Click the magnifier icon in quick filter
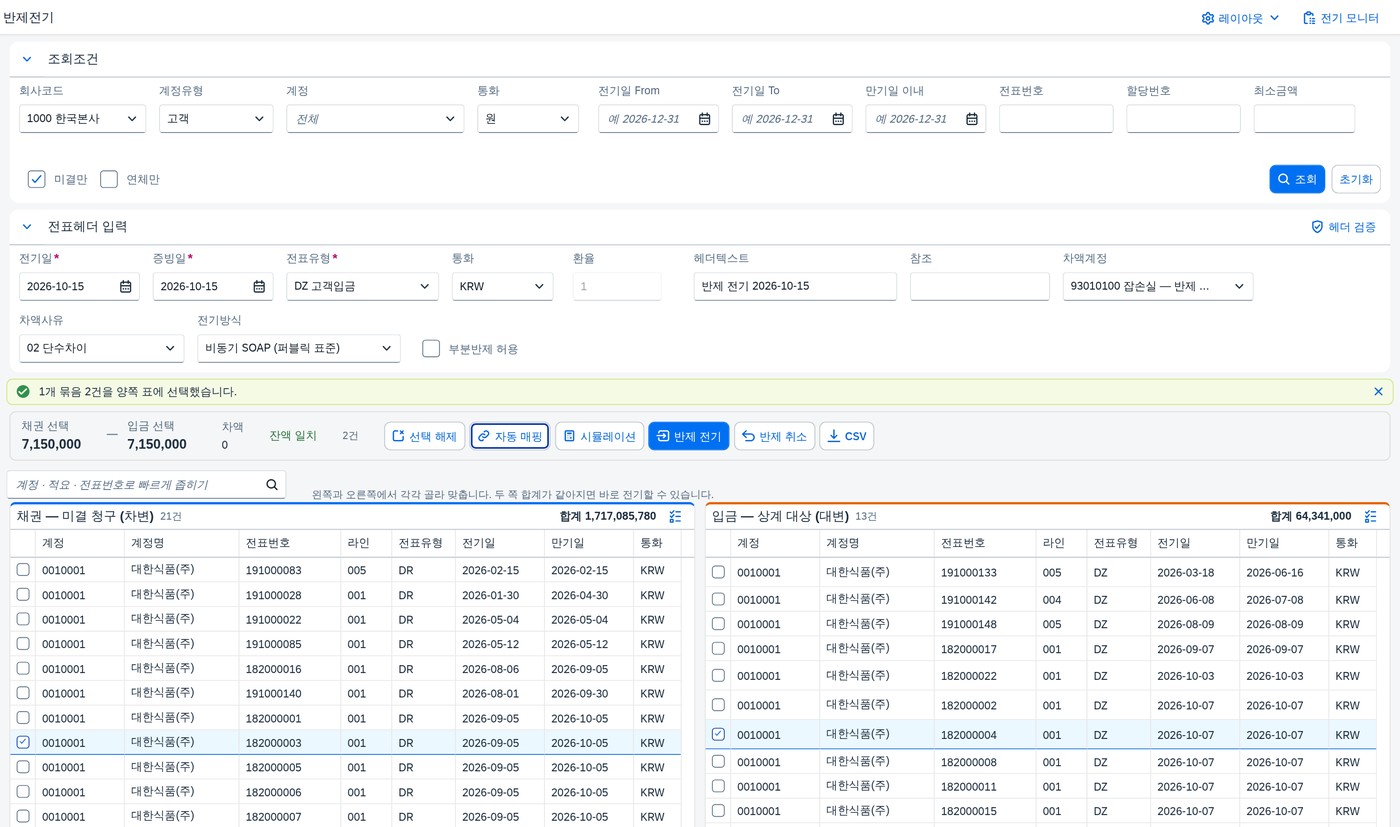 272,485
